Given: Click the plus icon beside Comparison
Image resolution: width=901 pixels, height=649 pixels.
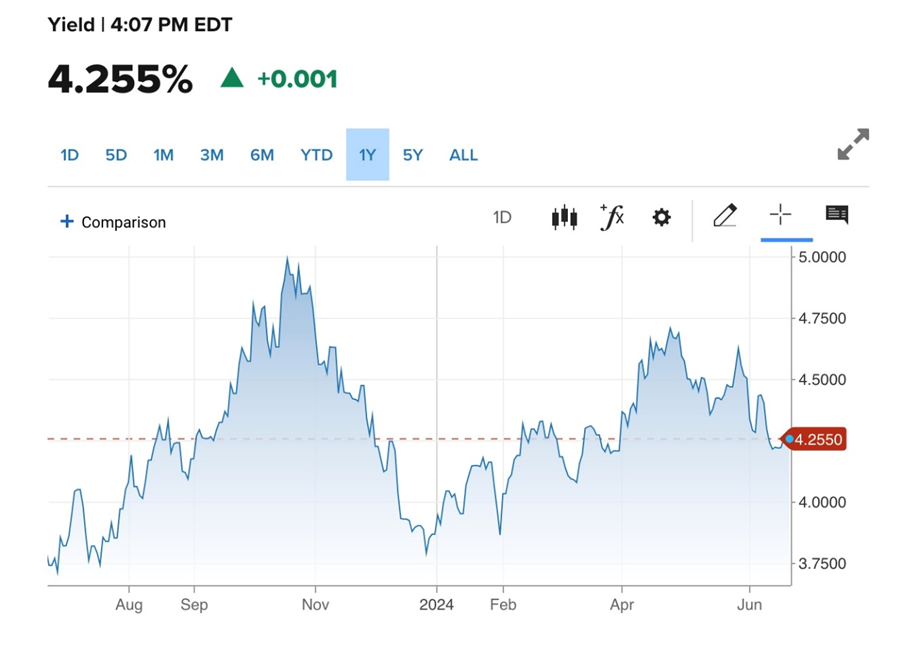Looking at the screenshot, I should click(x=67, y=221).
